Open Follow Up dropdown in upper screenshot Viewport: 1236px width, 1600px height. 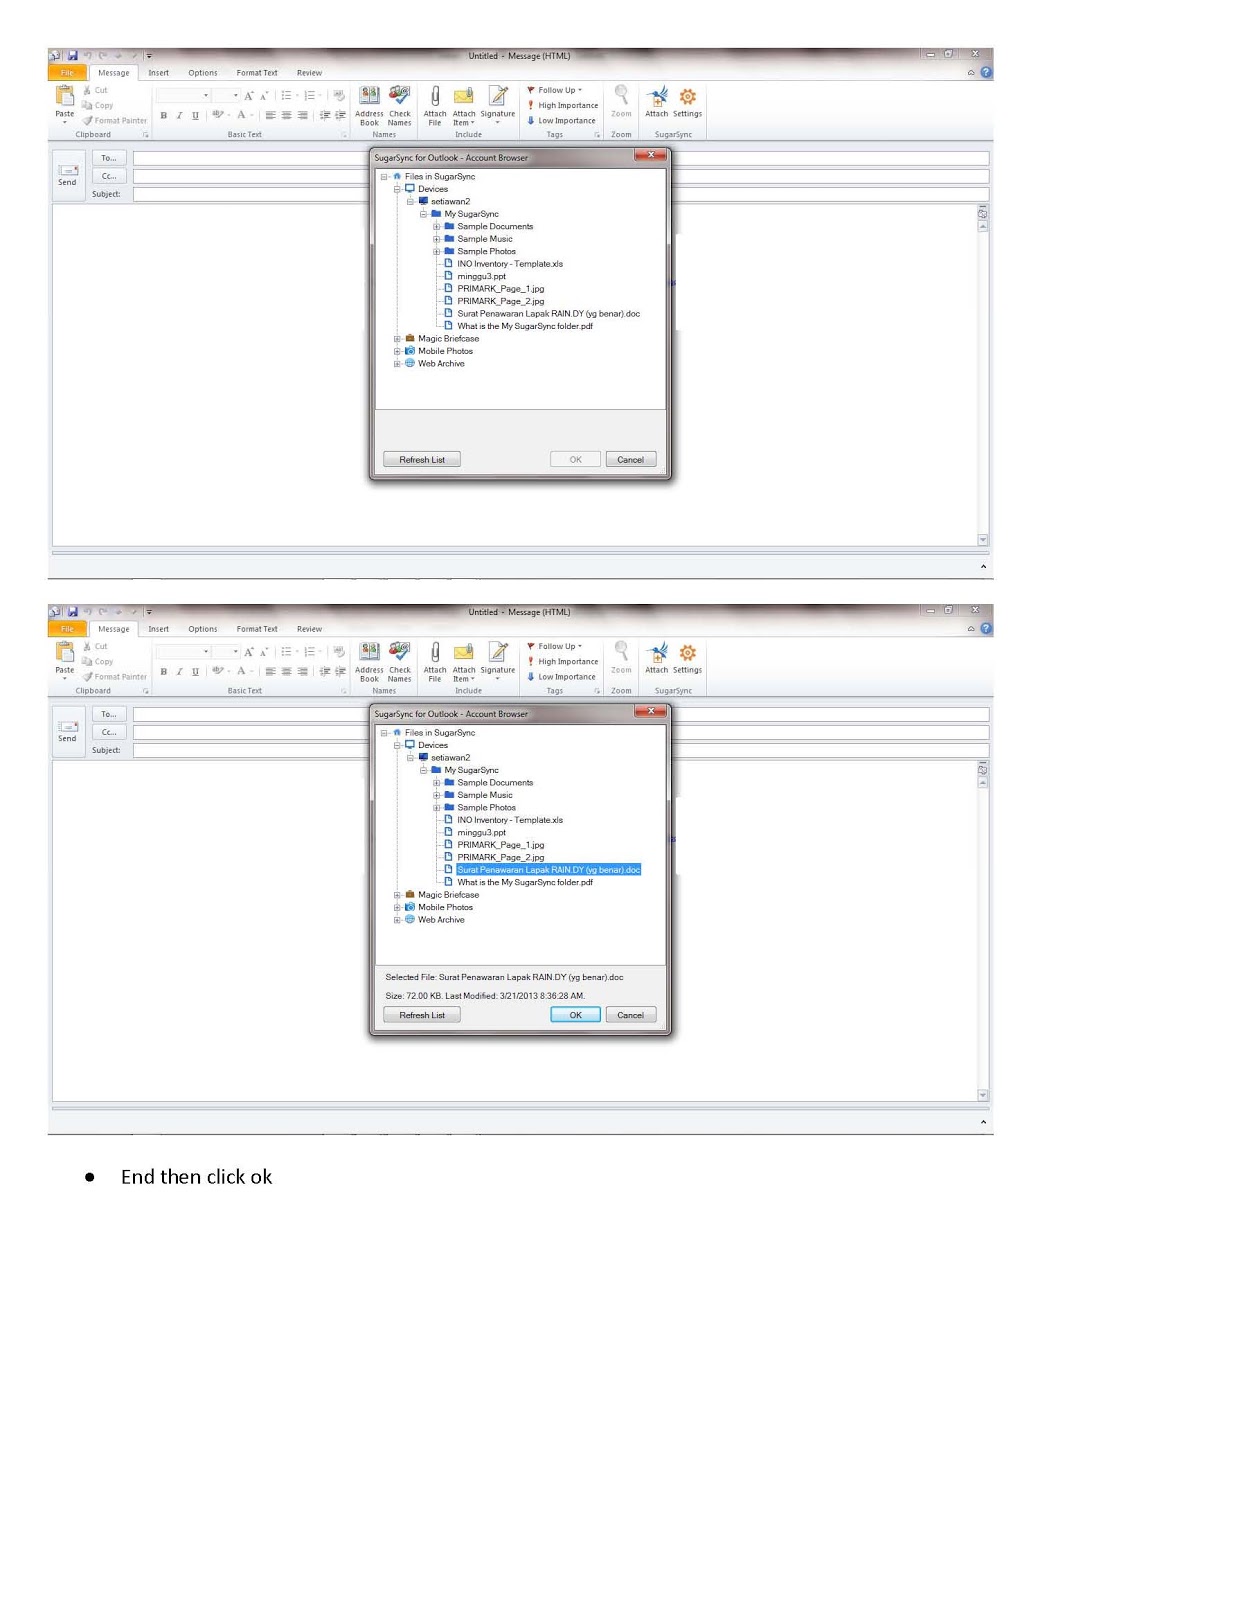tap(555, 90)
